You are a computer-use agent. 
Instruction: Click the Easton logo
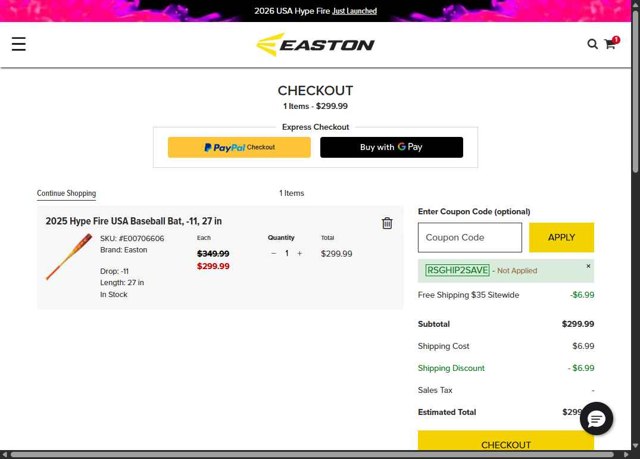pos(315,44)
